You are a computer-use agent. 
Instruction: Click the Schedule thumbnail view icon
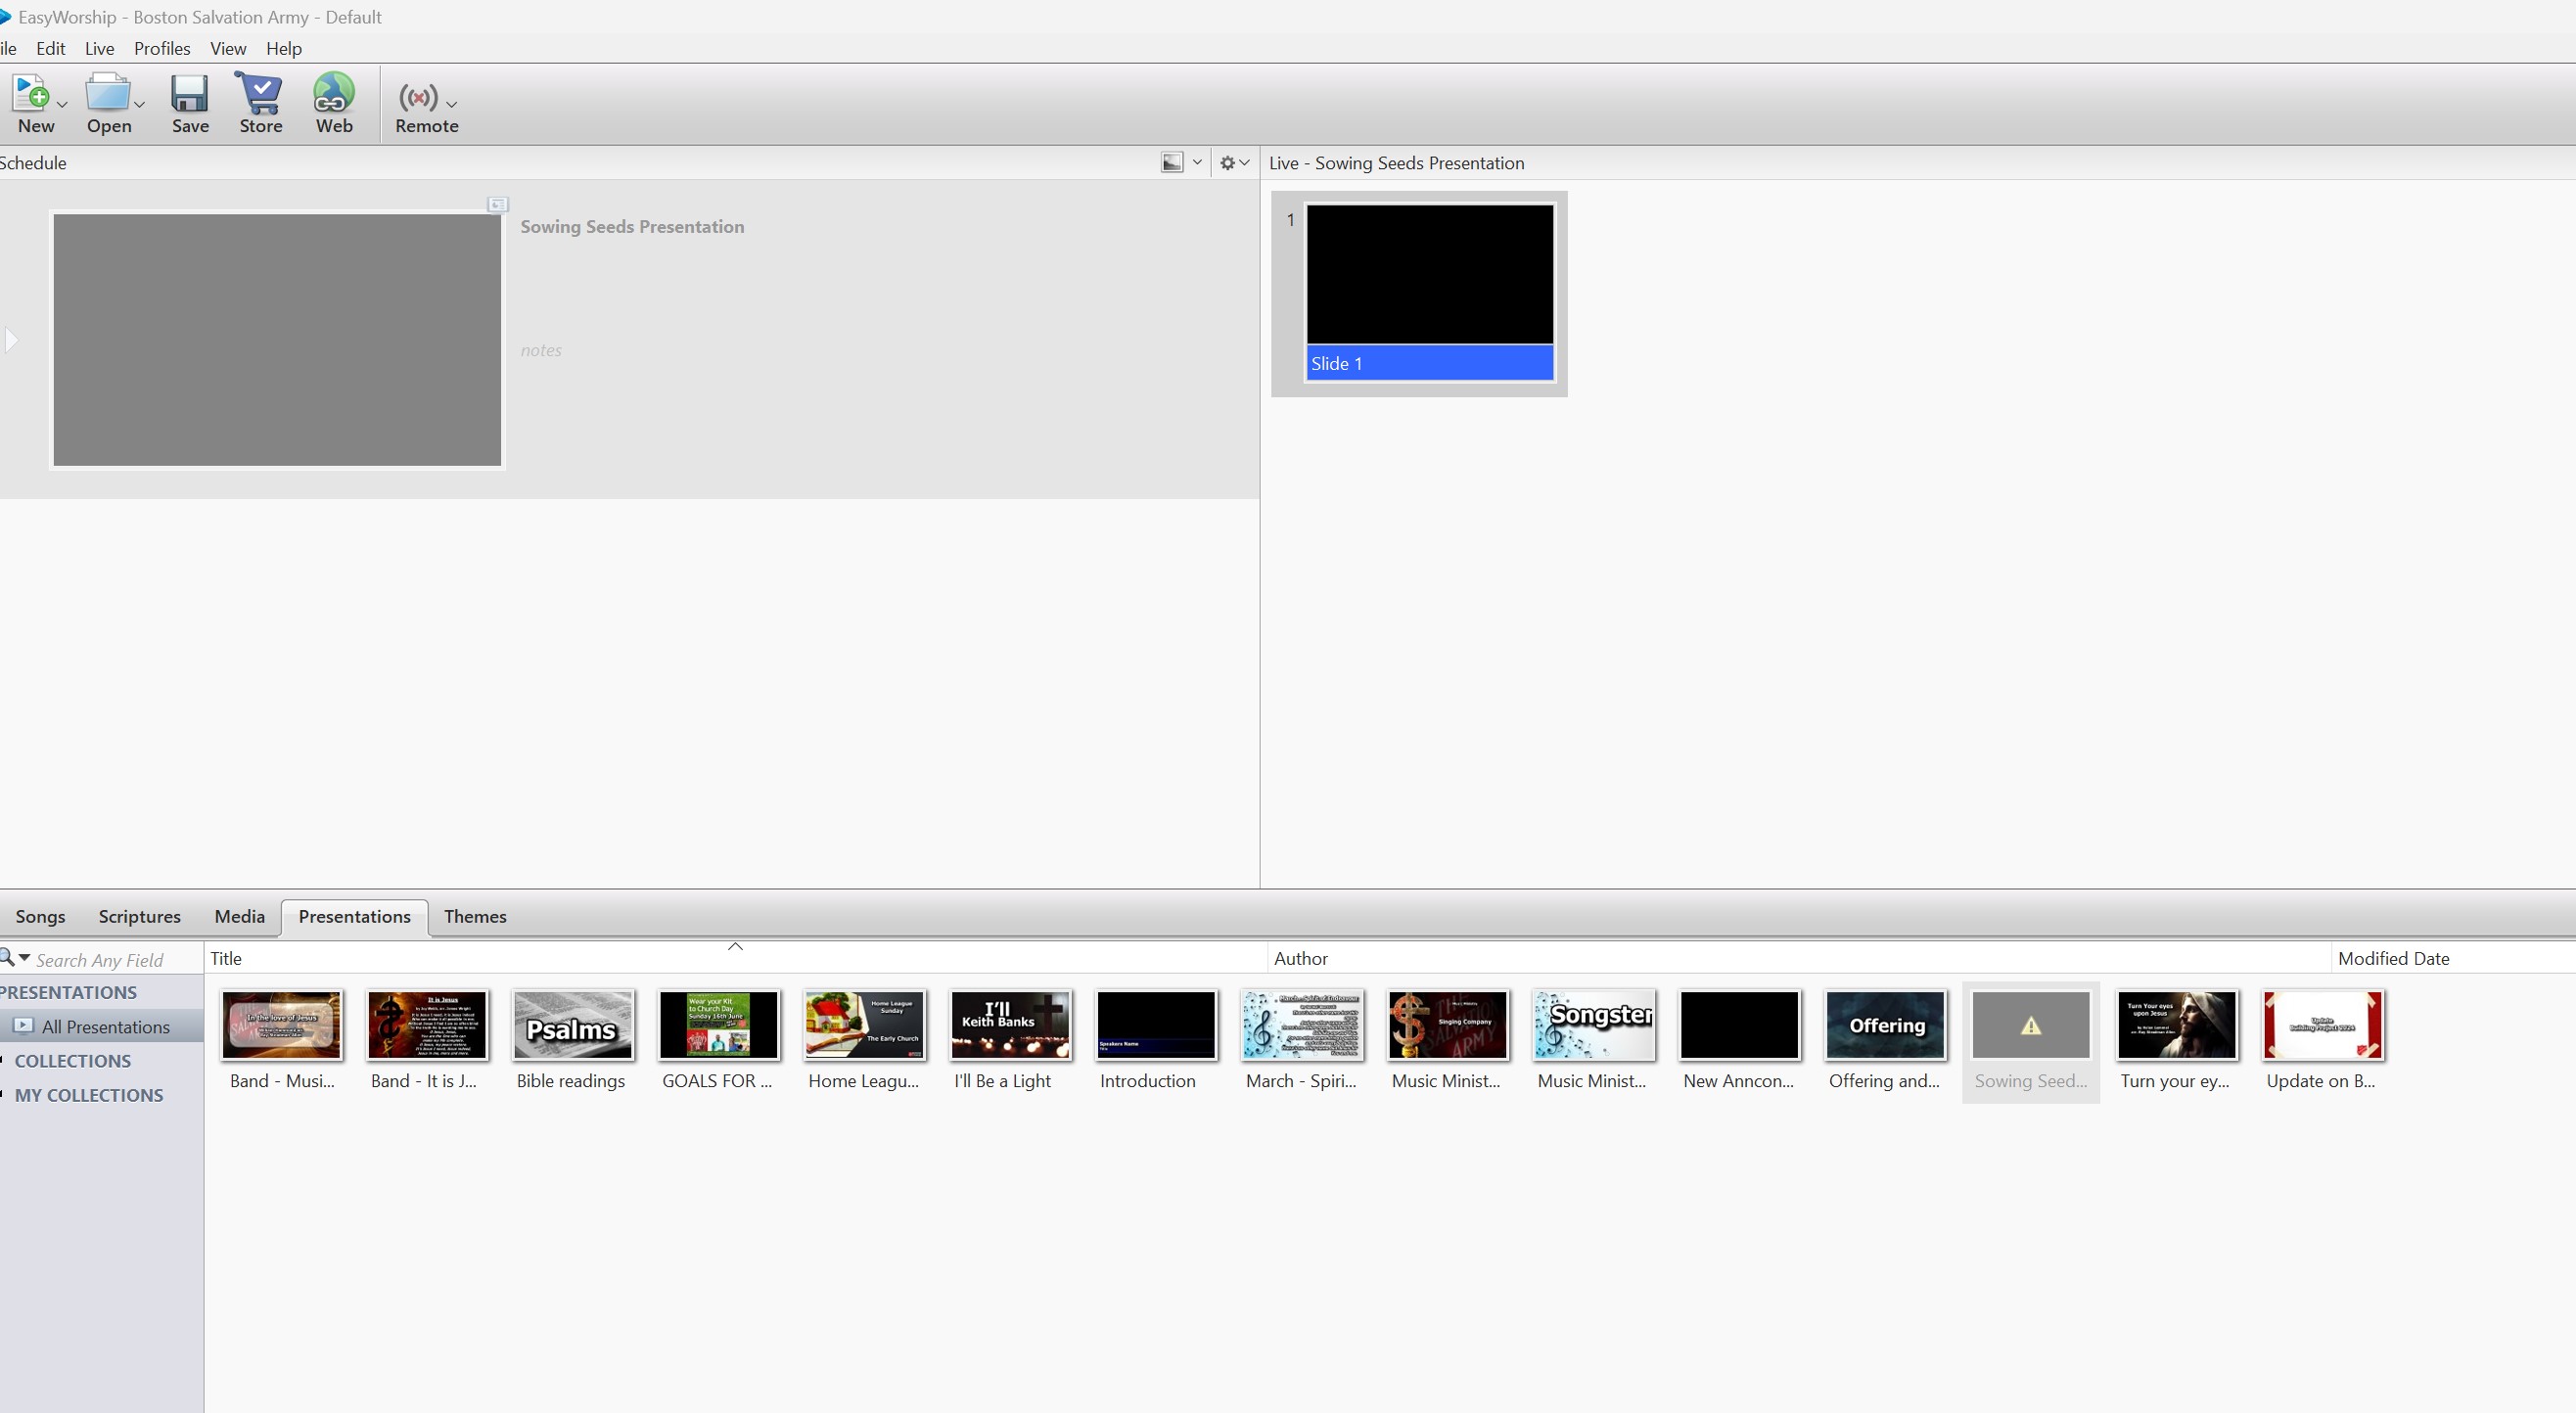(1172, 163)
